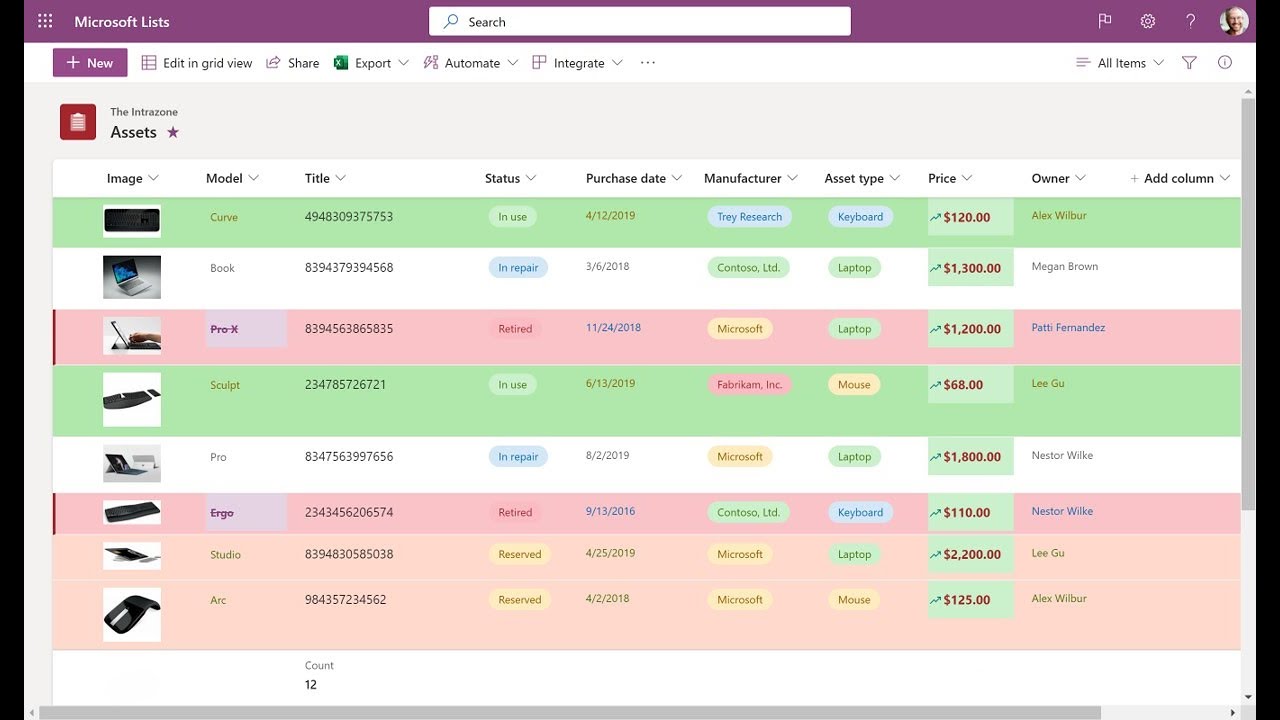Open the app launcher waffle icon
Screen dimensions: 1280x720
pos(45,21)
